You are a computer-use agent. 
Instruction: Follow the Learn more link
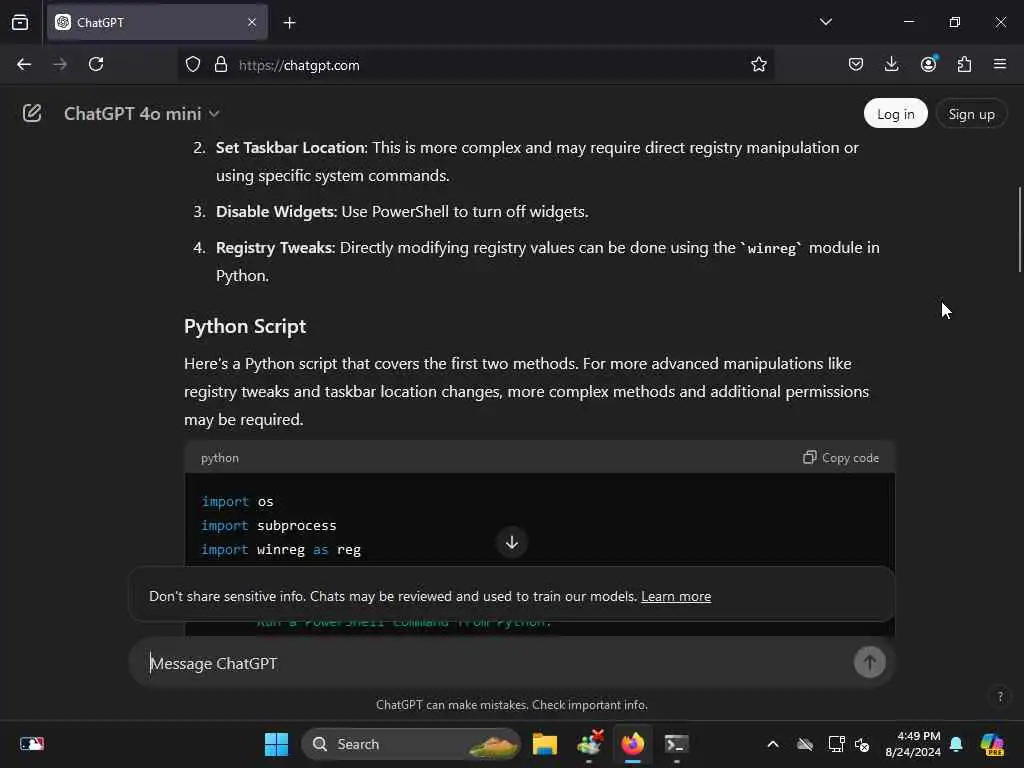point(676,596)
